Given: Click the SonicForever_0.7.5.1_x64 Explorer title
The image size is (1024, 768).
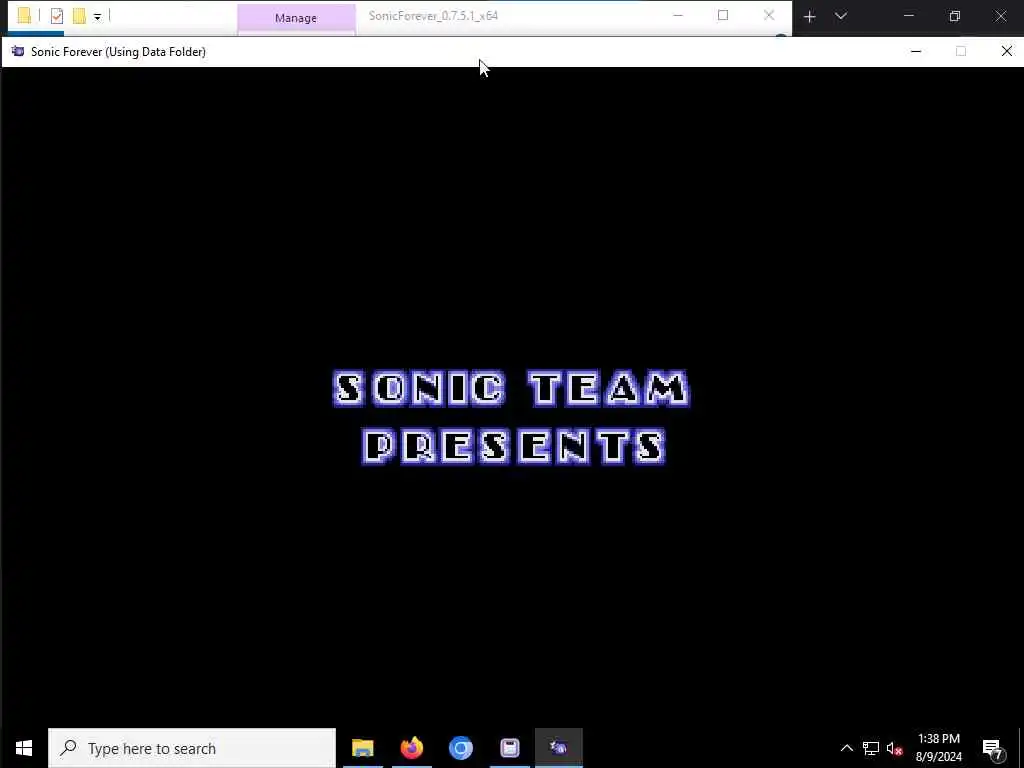Looking at the screenshot, I should [433, 16].
